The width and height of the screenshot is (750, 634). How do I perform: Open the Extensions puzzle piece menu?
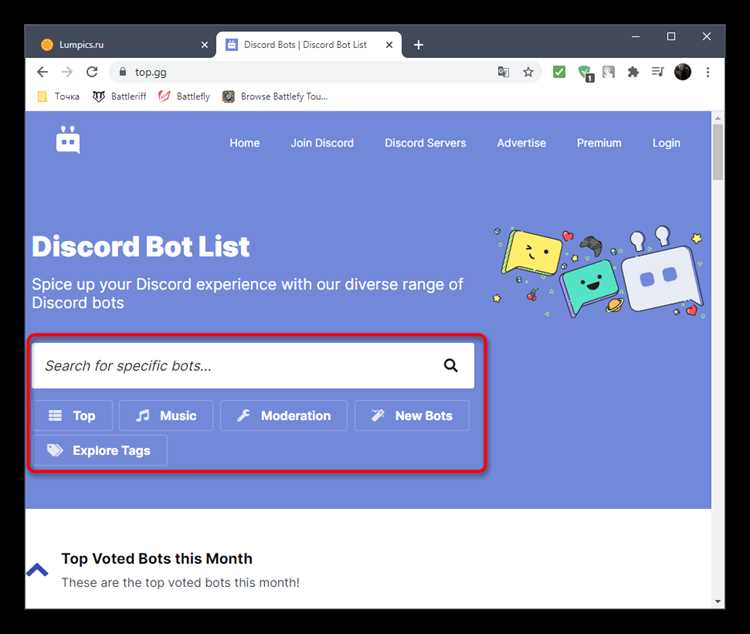633,72
